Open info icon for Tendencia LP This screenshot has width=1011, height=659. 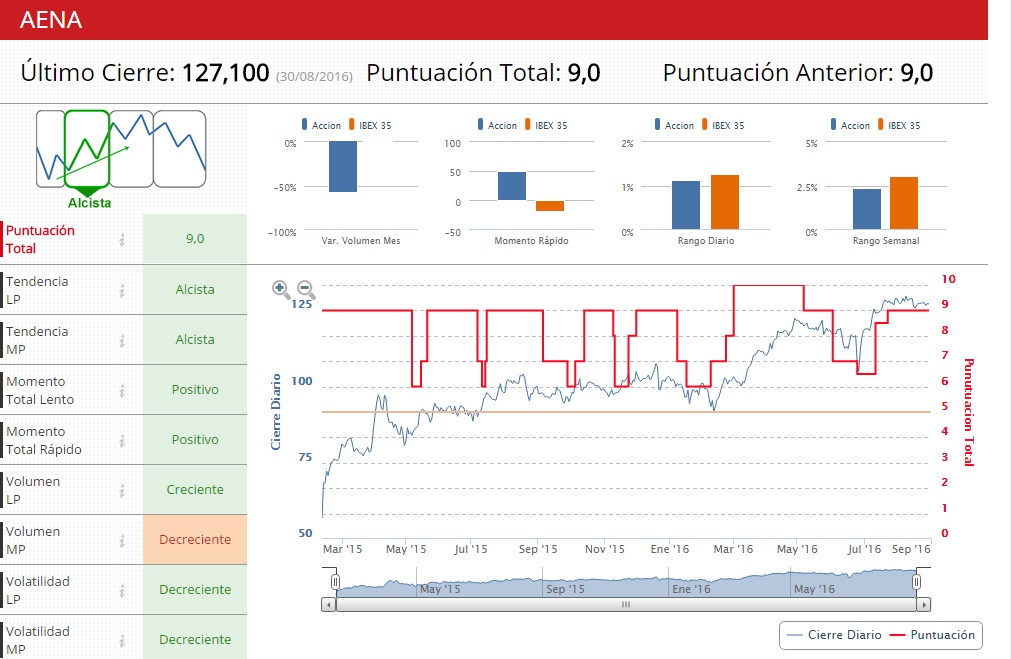(x=122, y=290)
